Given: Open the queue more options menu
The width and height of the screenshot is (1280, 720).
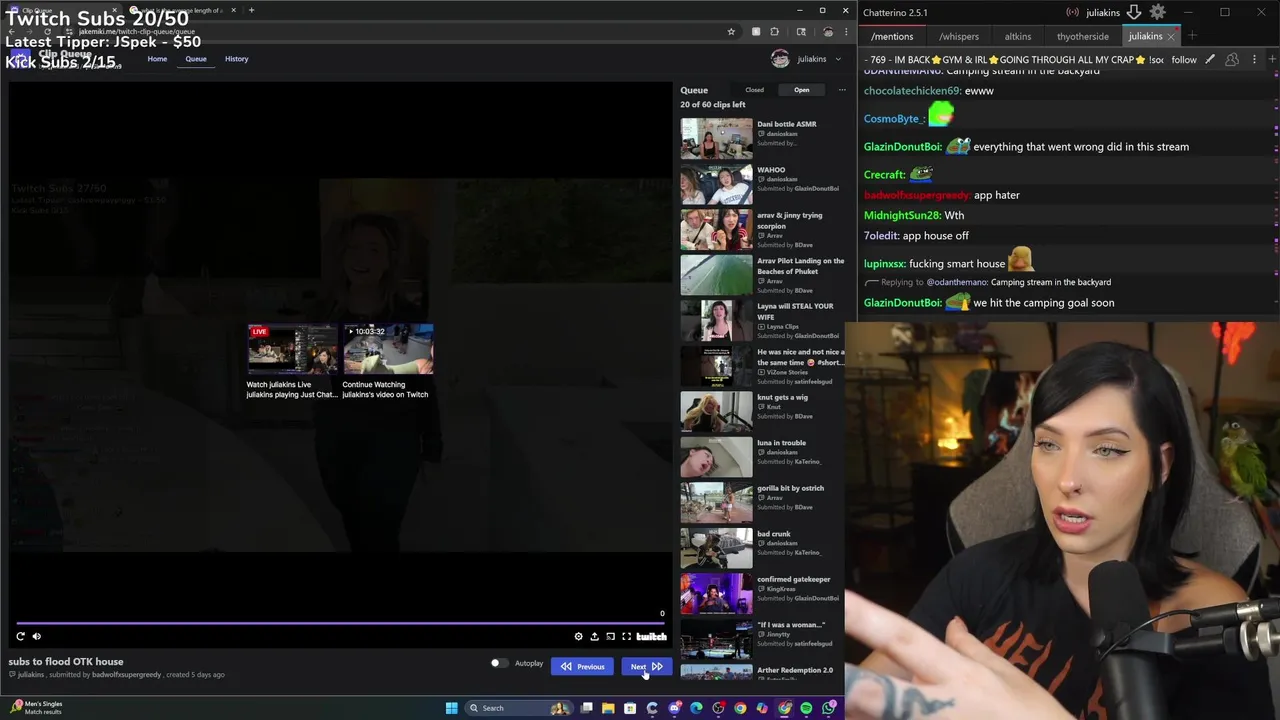Looking at the screenshot, I should pyautogui.click(x=842, y=90).
